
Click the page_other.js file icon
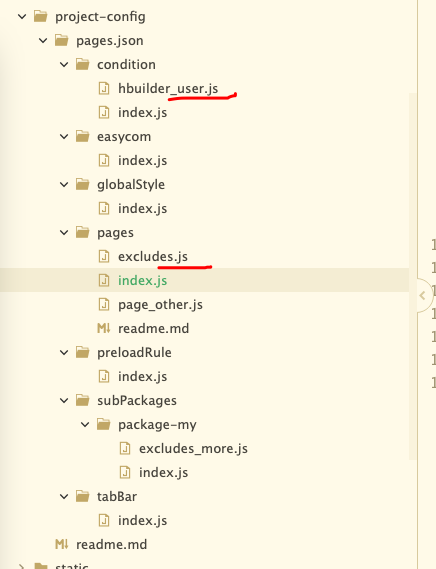(104, 304)
